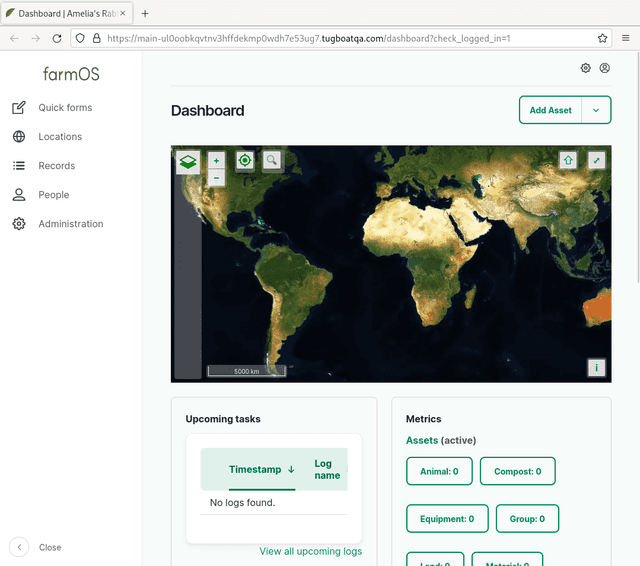Sort by Timestamp column header
640x566 pixels.
pyautogui.click(x=262, y=469)
